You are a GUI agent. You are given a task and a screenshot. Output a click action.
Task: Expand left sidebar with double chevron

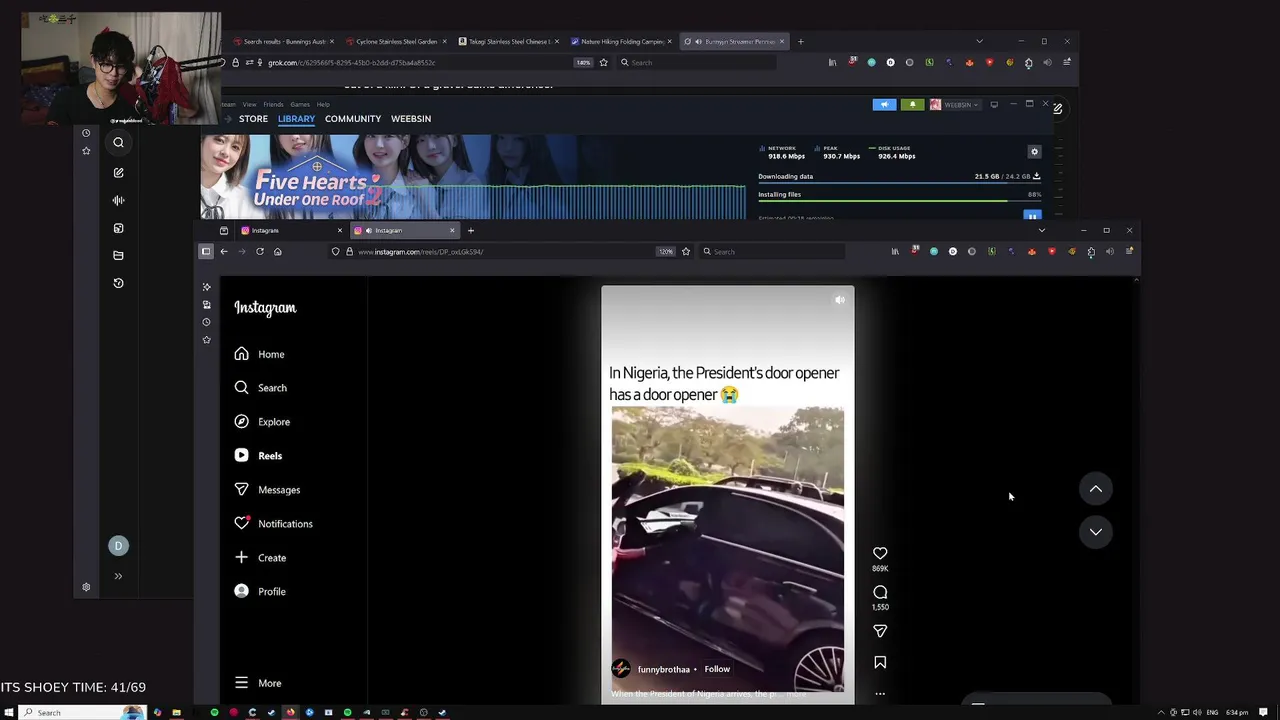click(x=118, y=576)
